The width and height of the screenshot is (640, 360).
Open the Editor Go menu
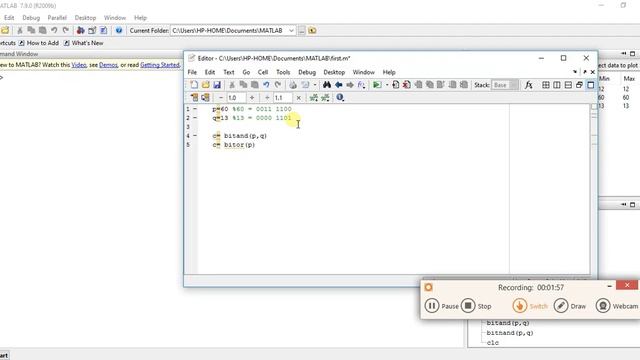pyautogui.click(x=246, y=72)
